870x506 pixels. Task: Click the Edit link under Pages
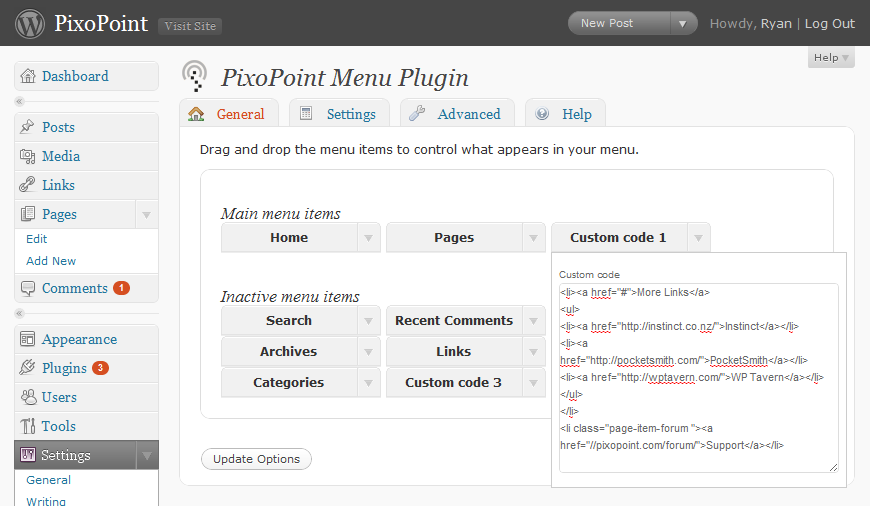pos(37,239)
